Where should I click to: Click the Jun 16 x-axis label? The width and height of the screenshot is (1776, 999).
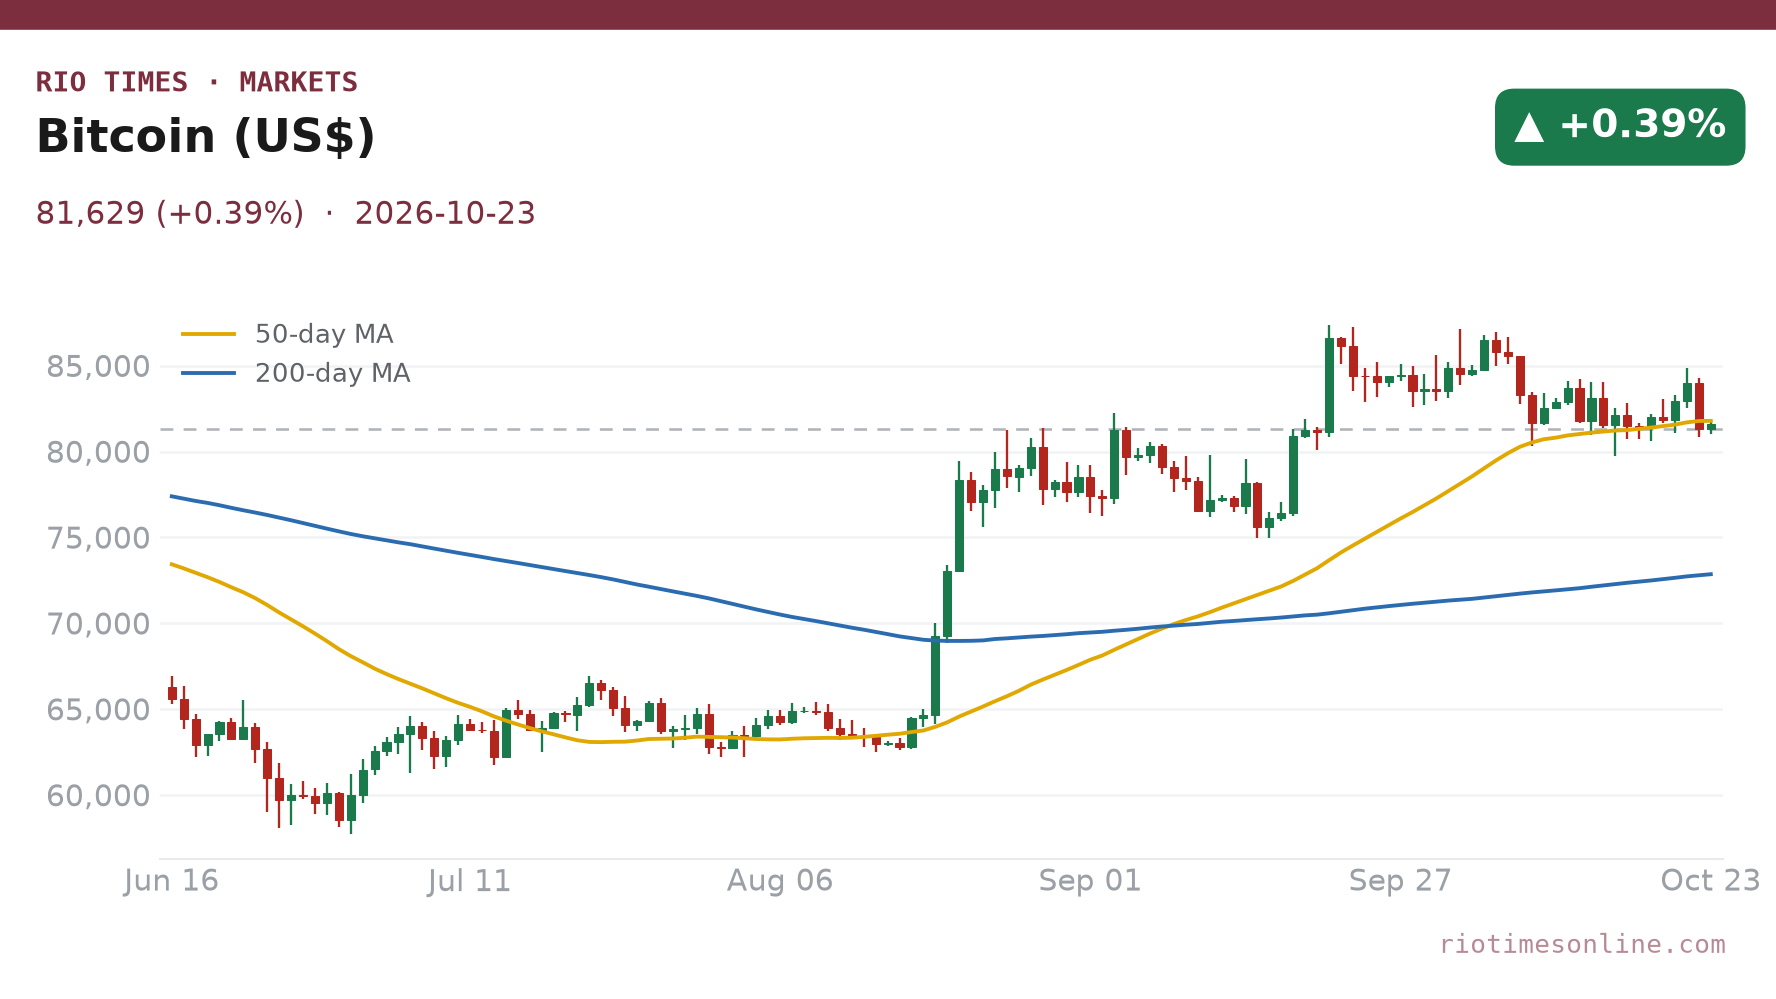pyautogui.click(x=171, y=881)
